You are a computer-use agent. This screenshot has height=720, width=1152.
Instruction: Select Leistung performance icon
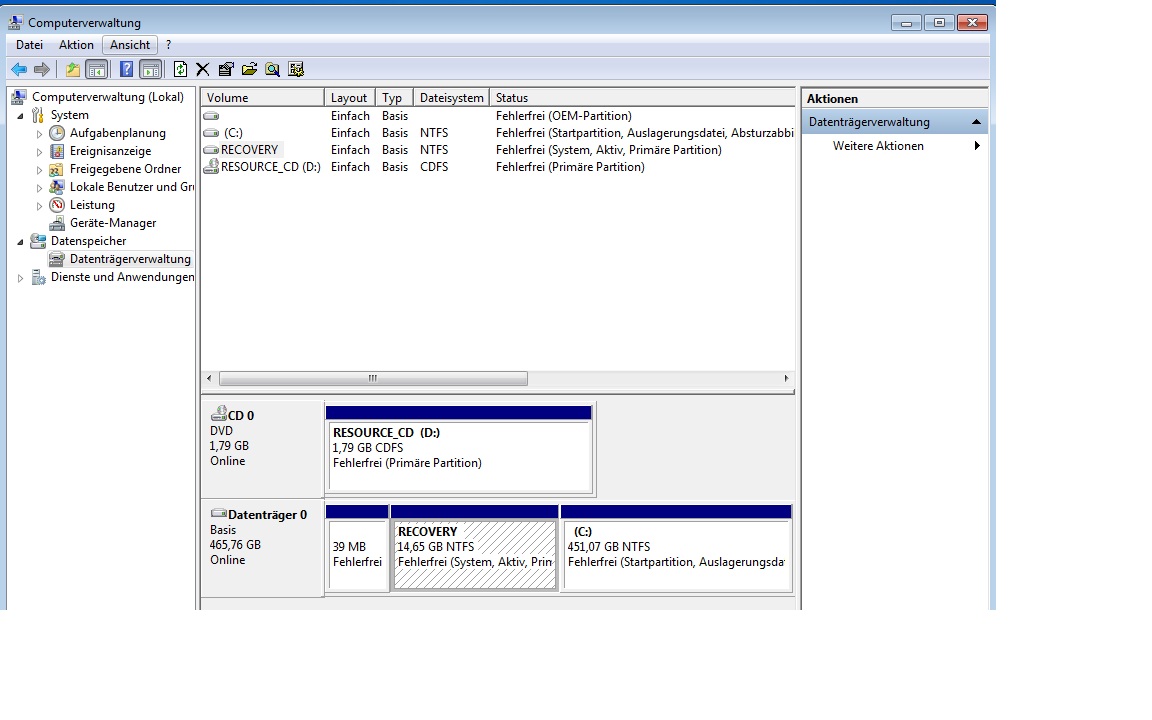[x=57, y=205]
